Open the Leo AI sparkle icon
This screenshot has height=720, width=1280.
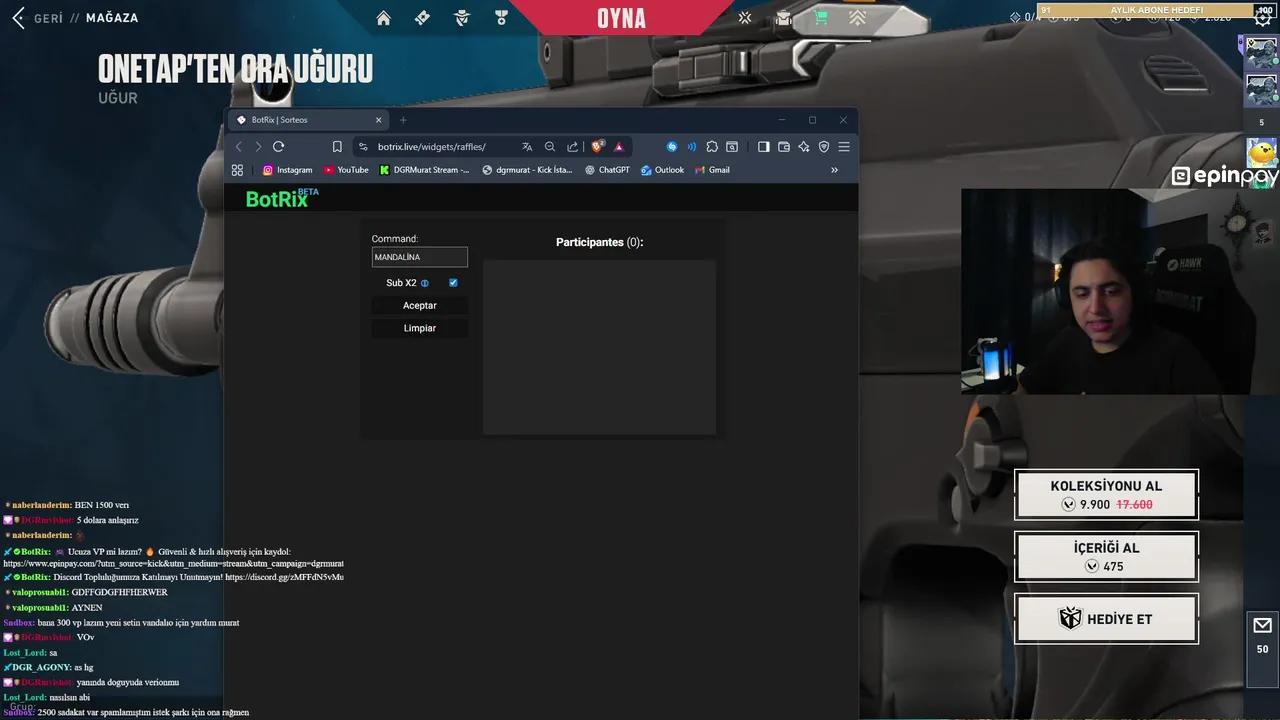coord(804,147)
